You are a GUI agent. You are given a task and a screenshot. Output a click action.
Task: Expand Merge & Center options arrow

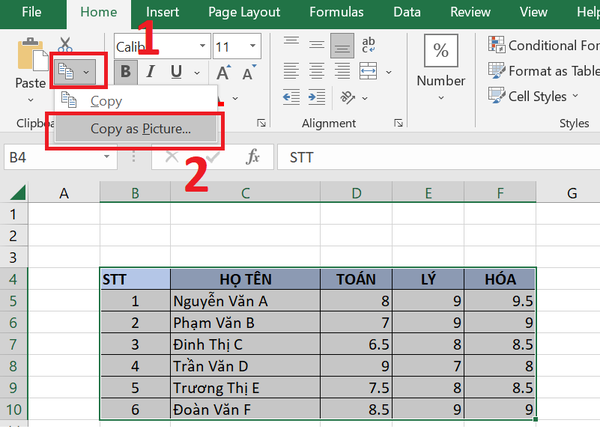click(x=389, y=72)
